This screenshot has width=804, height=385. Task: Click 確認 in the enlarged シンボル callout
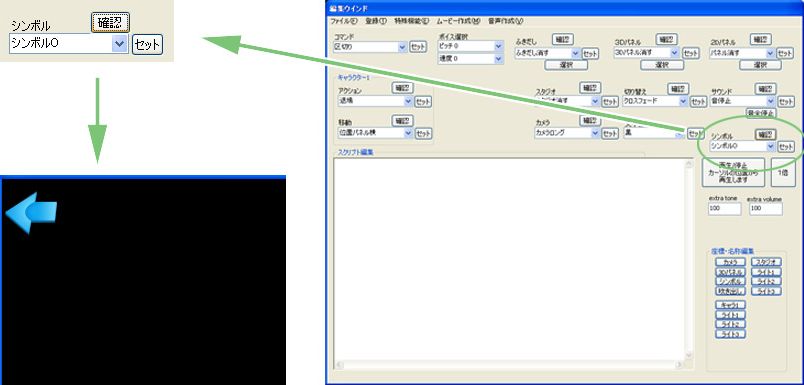point(110,23)
